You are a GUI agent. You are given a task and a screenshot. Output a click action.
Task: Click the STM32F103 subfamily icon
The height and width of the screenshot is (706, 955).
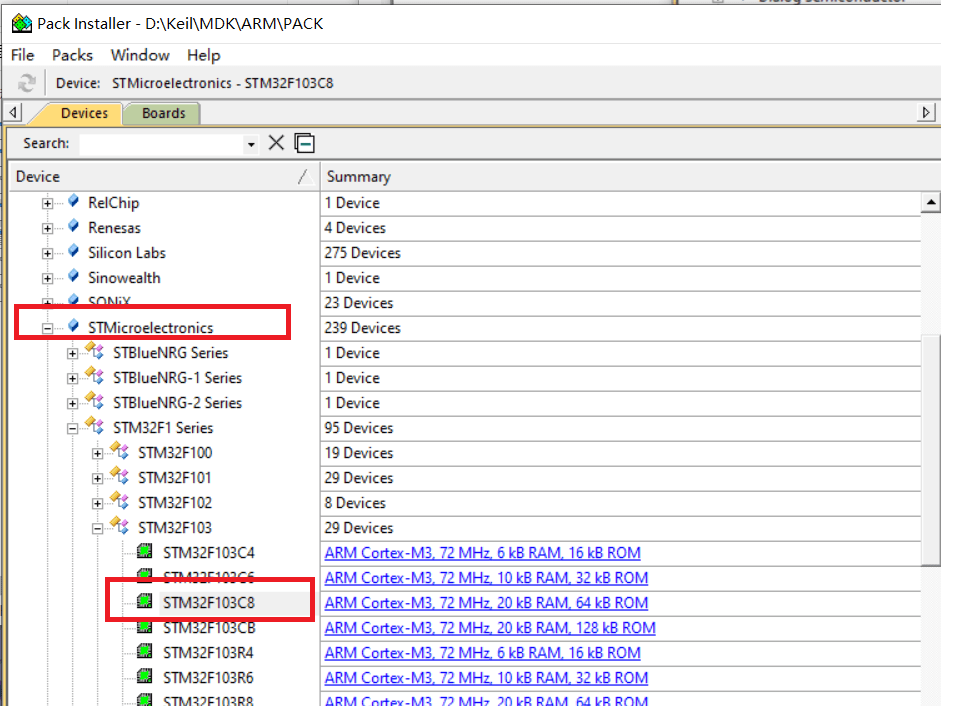click(x=119, y=526)
